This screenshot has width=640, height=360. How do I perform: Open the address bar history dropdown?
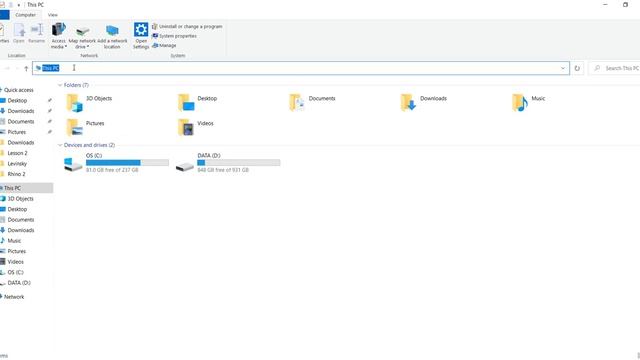(x=563, y=68)
